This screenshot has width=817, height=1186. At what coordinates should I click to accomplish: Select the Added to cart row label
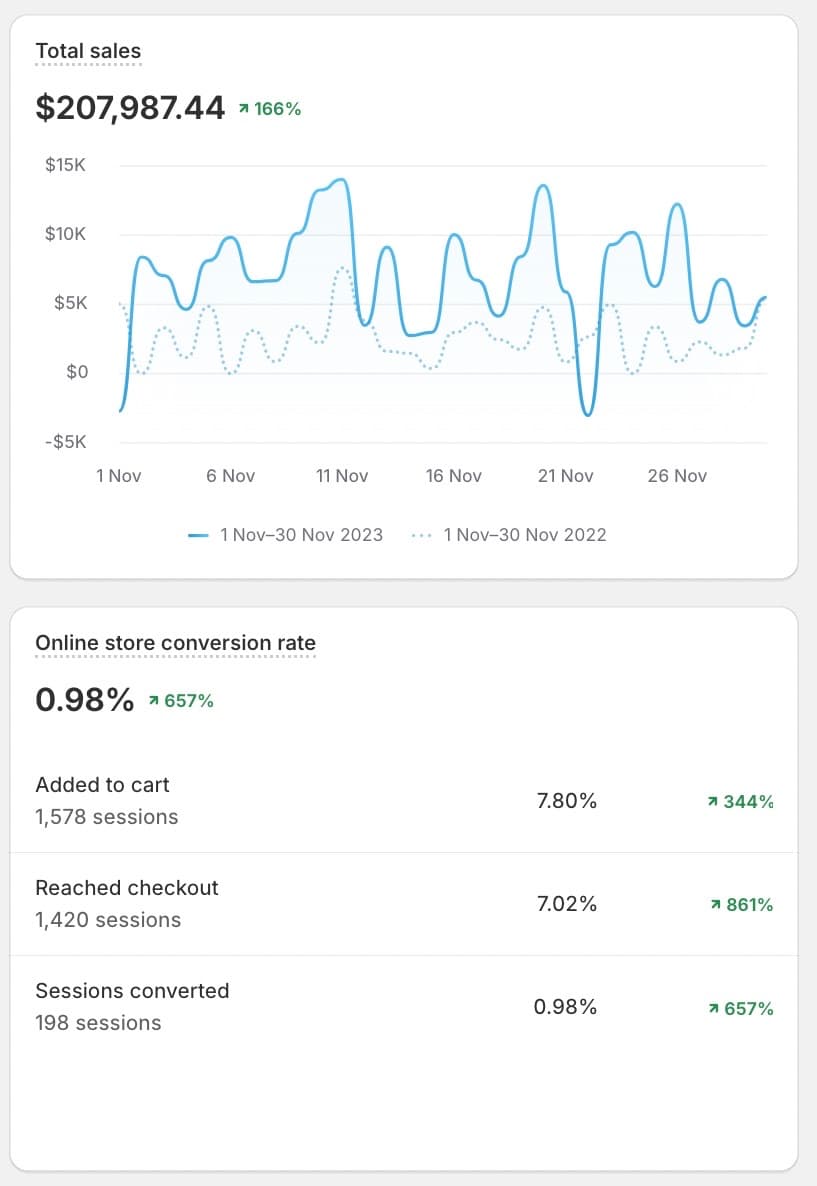pos(102,785)
